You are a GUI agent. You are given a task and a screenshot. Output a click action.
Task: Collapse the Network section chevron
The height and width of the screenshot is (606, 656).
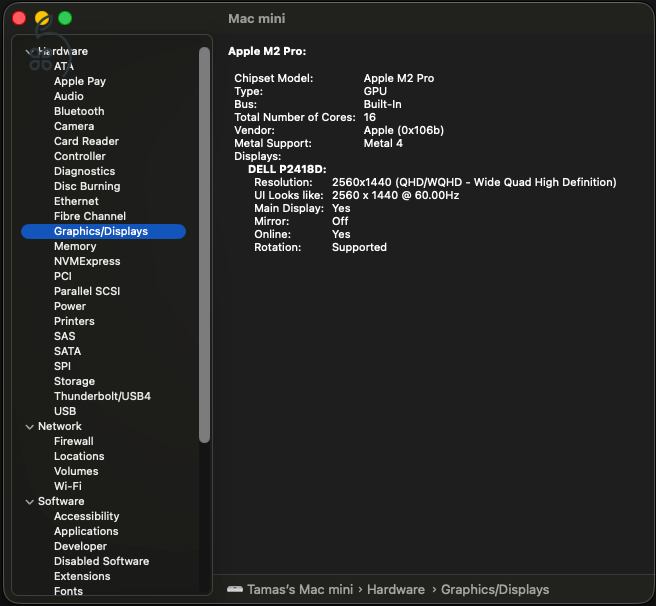pyautogui.click(x=29, y=426)
